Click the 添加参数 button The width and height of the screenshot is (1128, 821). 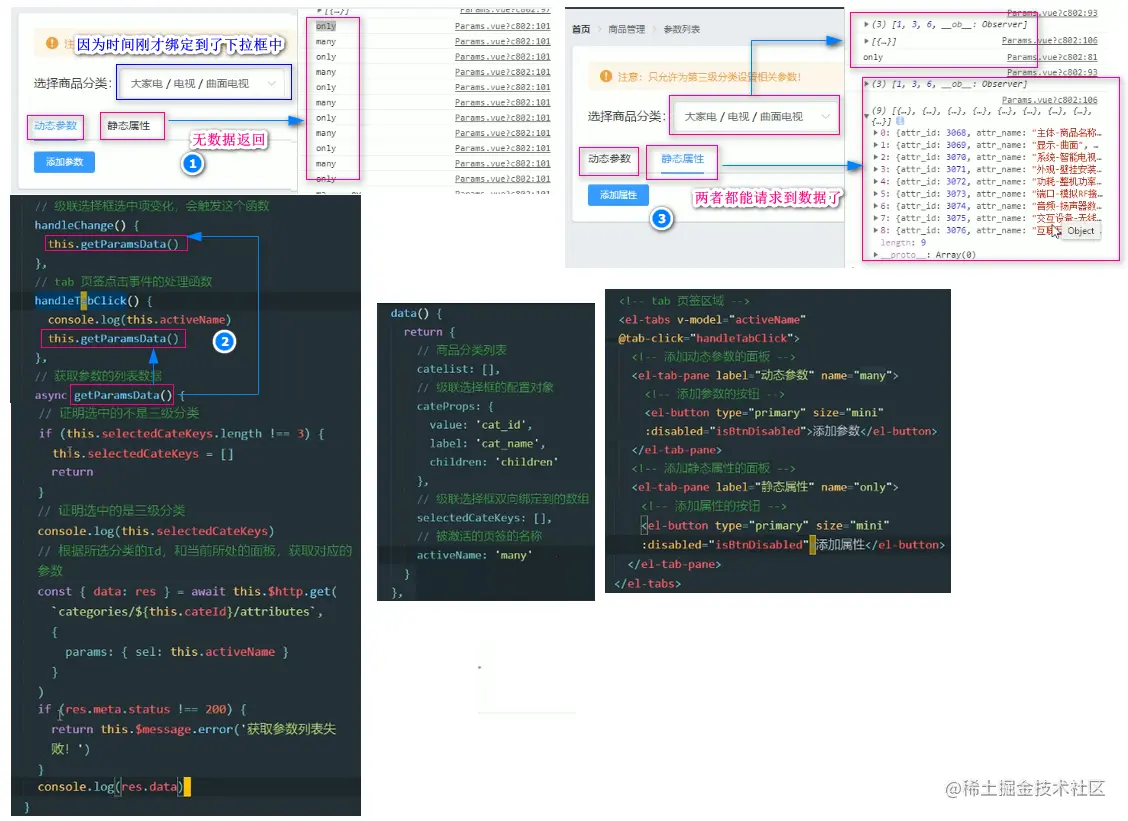pos(64,162)
